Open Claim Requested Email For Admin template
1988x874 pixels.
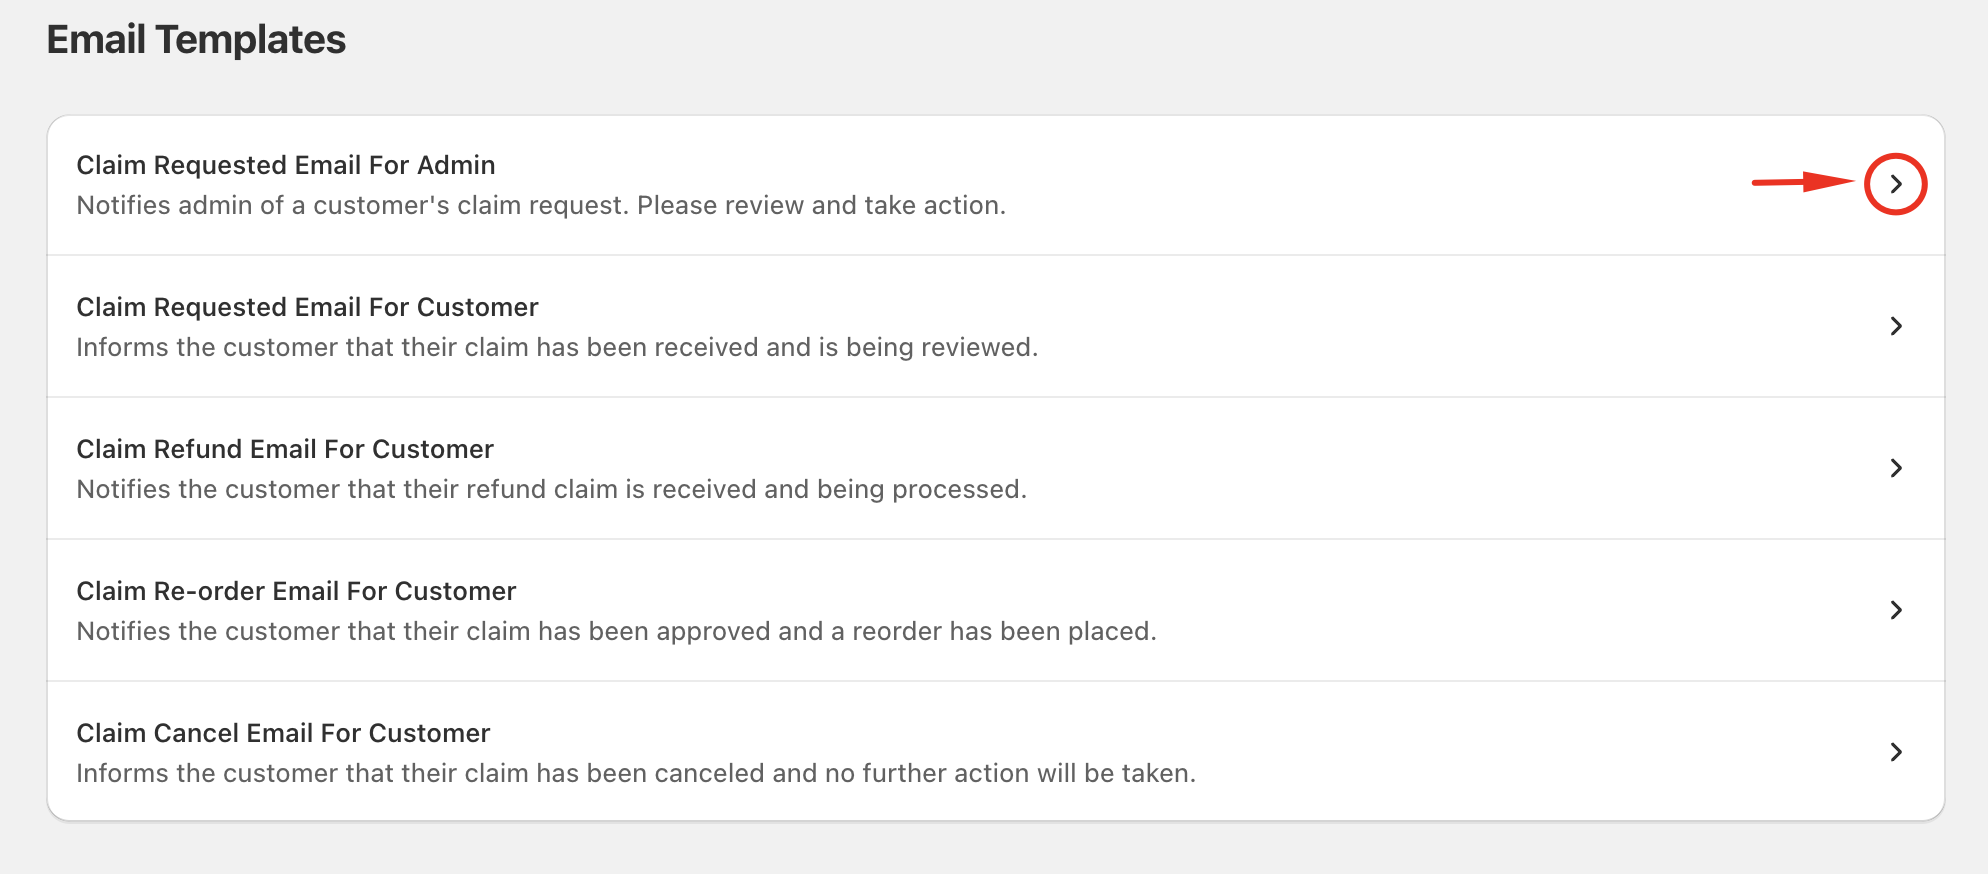tap(286, 165)
